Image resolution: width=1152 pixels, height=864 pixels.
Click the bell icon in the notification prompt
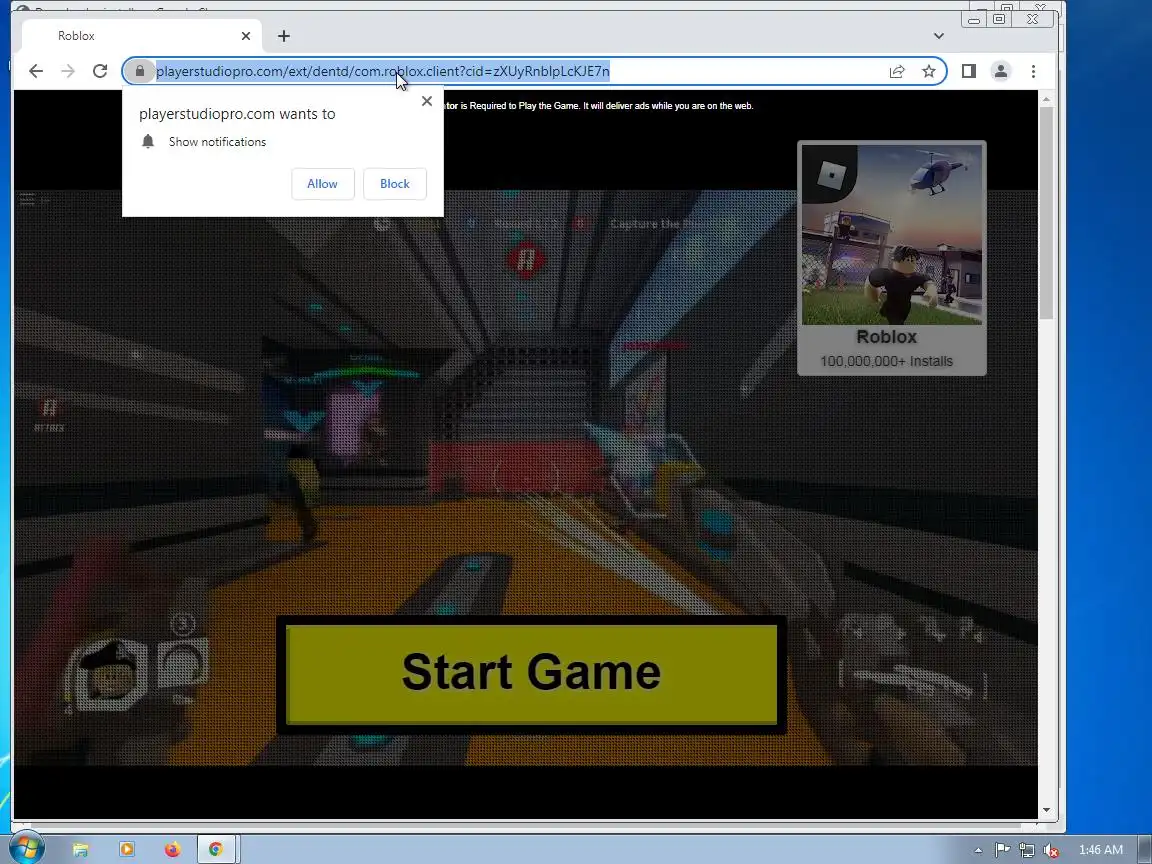tap(148, 142)
